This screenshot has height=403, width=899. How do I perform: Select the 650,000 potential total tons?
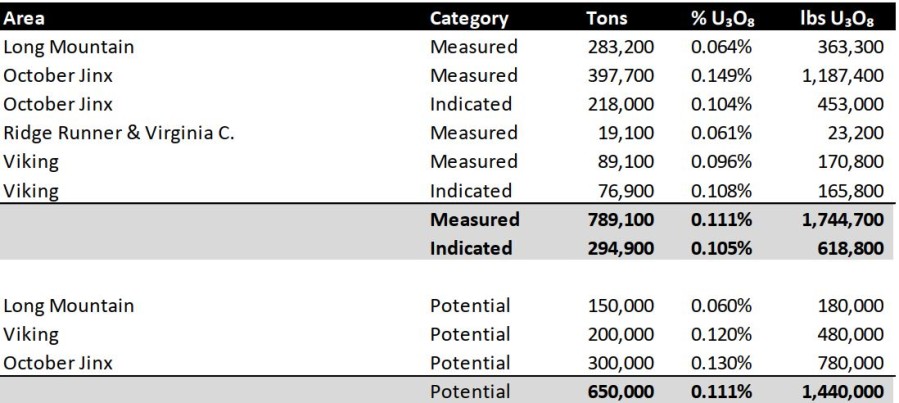point(620,392)
